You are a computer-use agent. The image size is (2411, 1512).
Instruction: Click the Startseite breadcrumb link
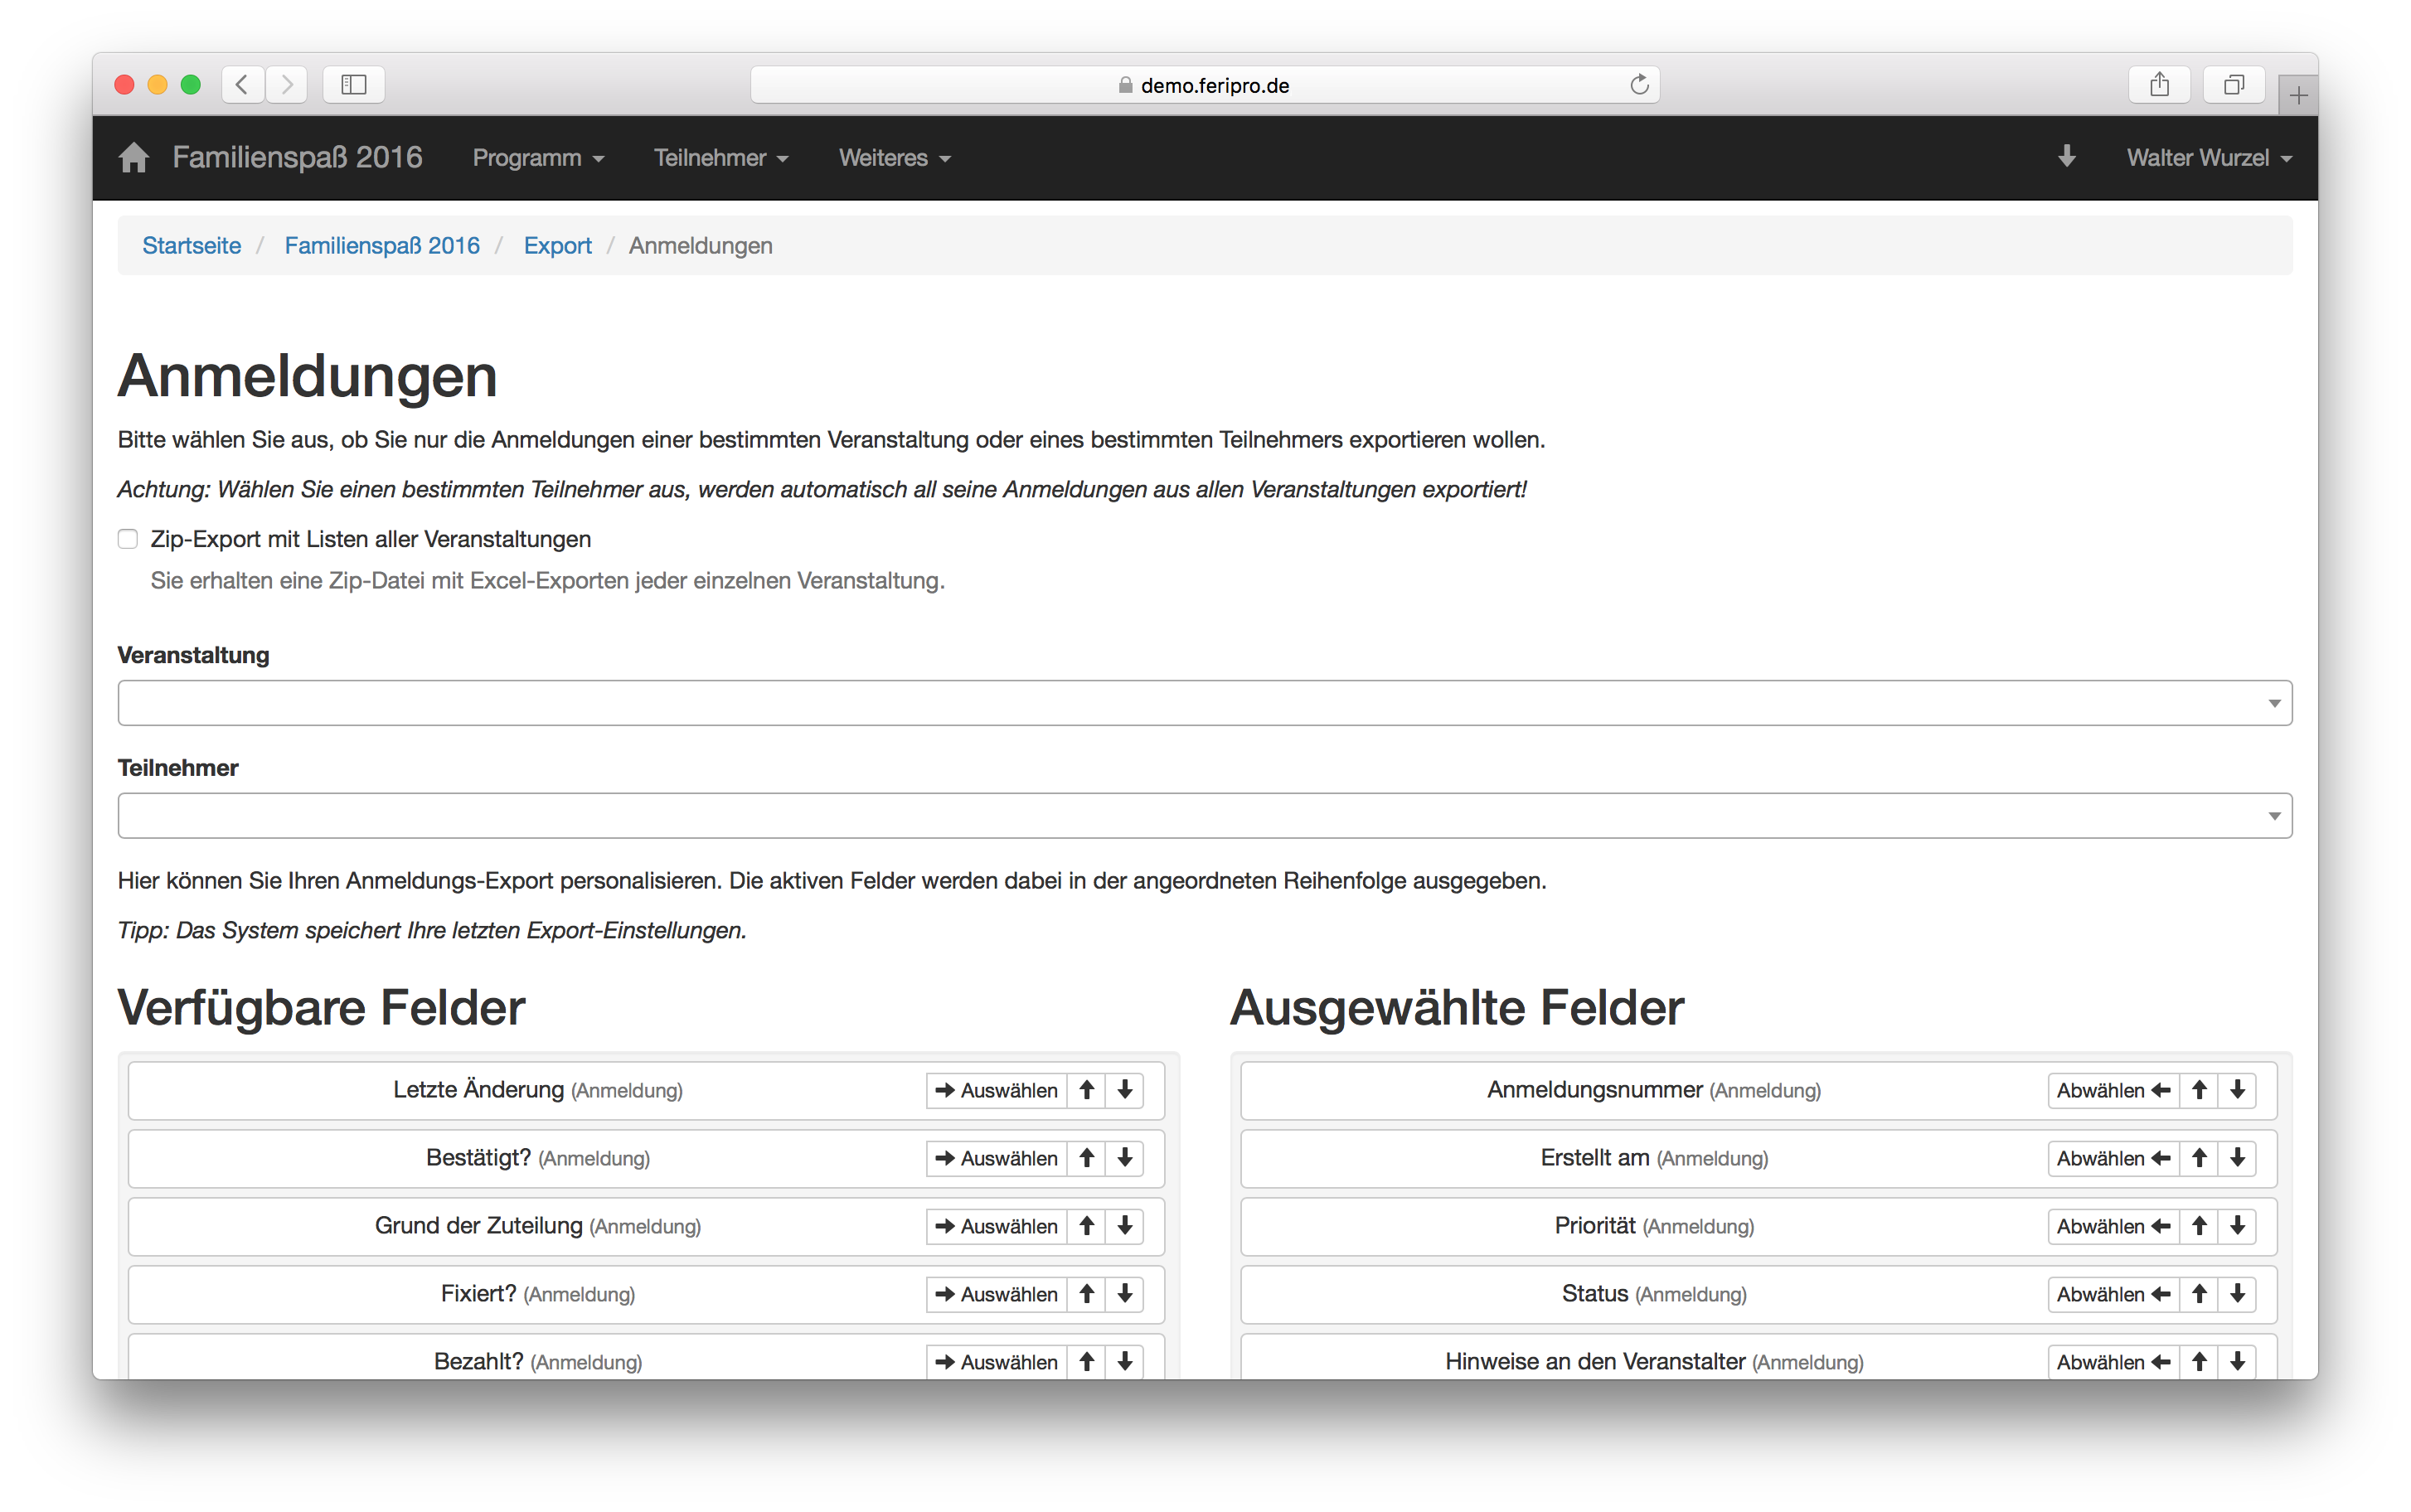[x=191, y=246]
